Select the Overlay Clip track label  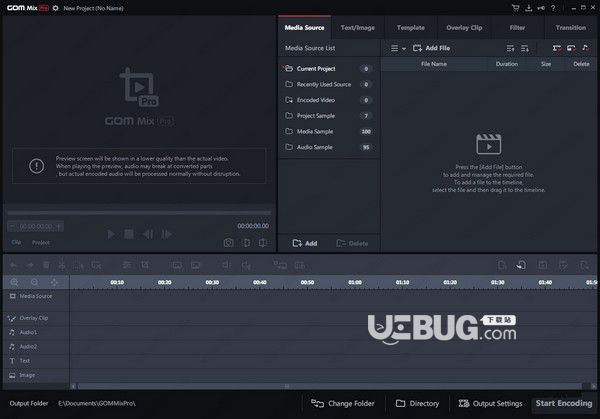tap(36, 318)
